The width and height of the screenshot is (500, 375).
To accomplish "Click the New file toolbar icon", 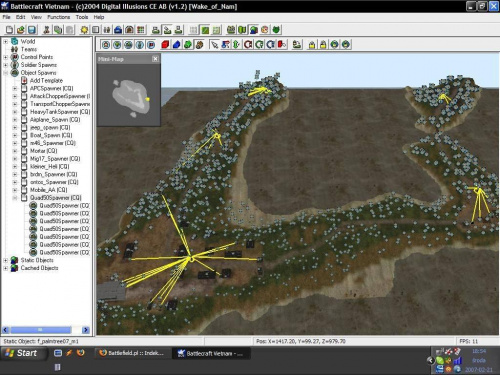I will pos(9,30).
